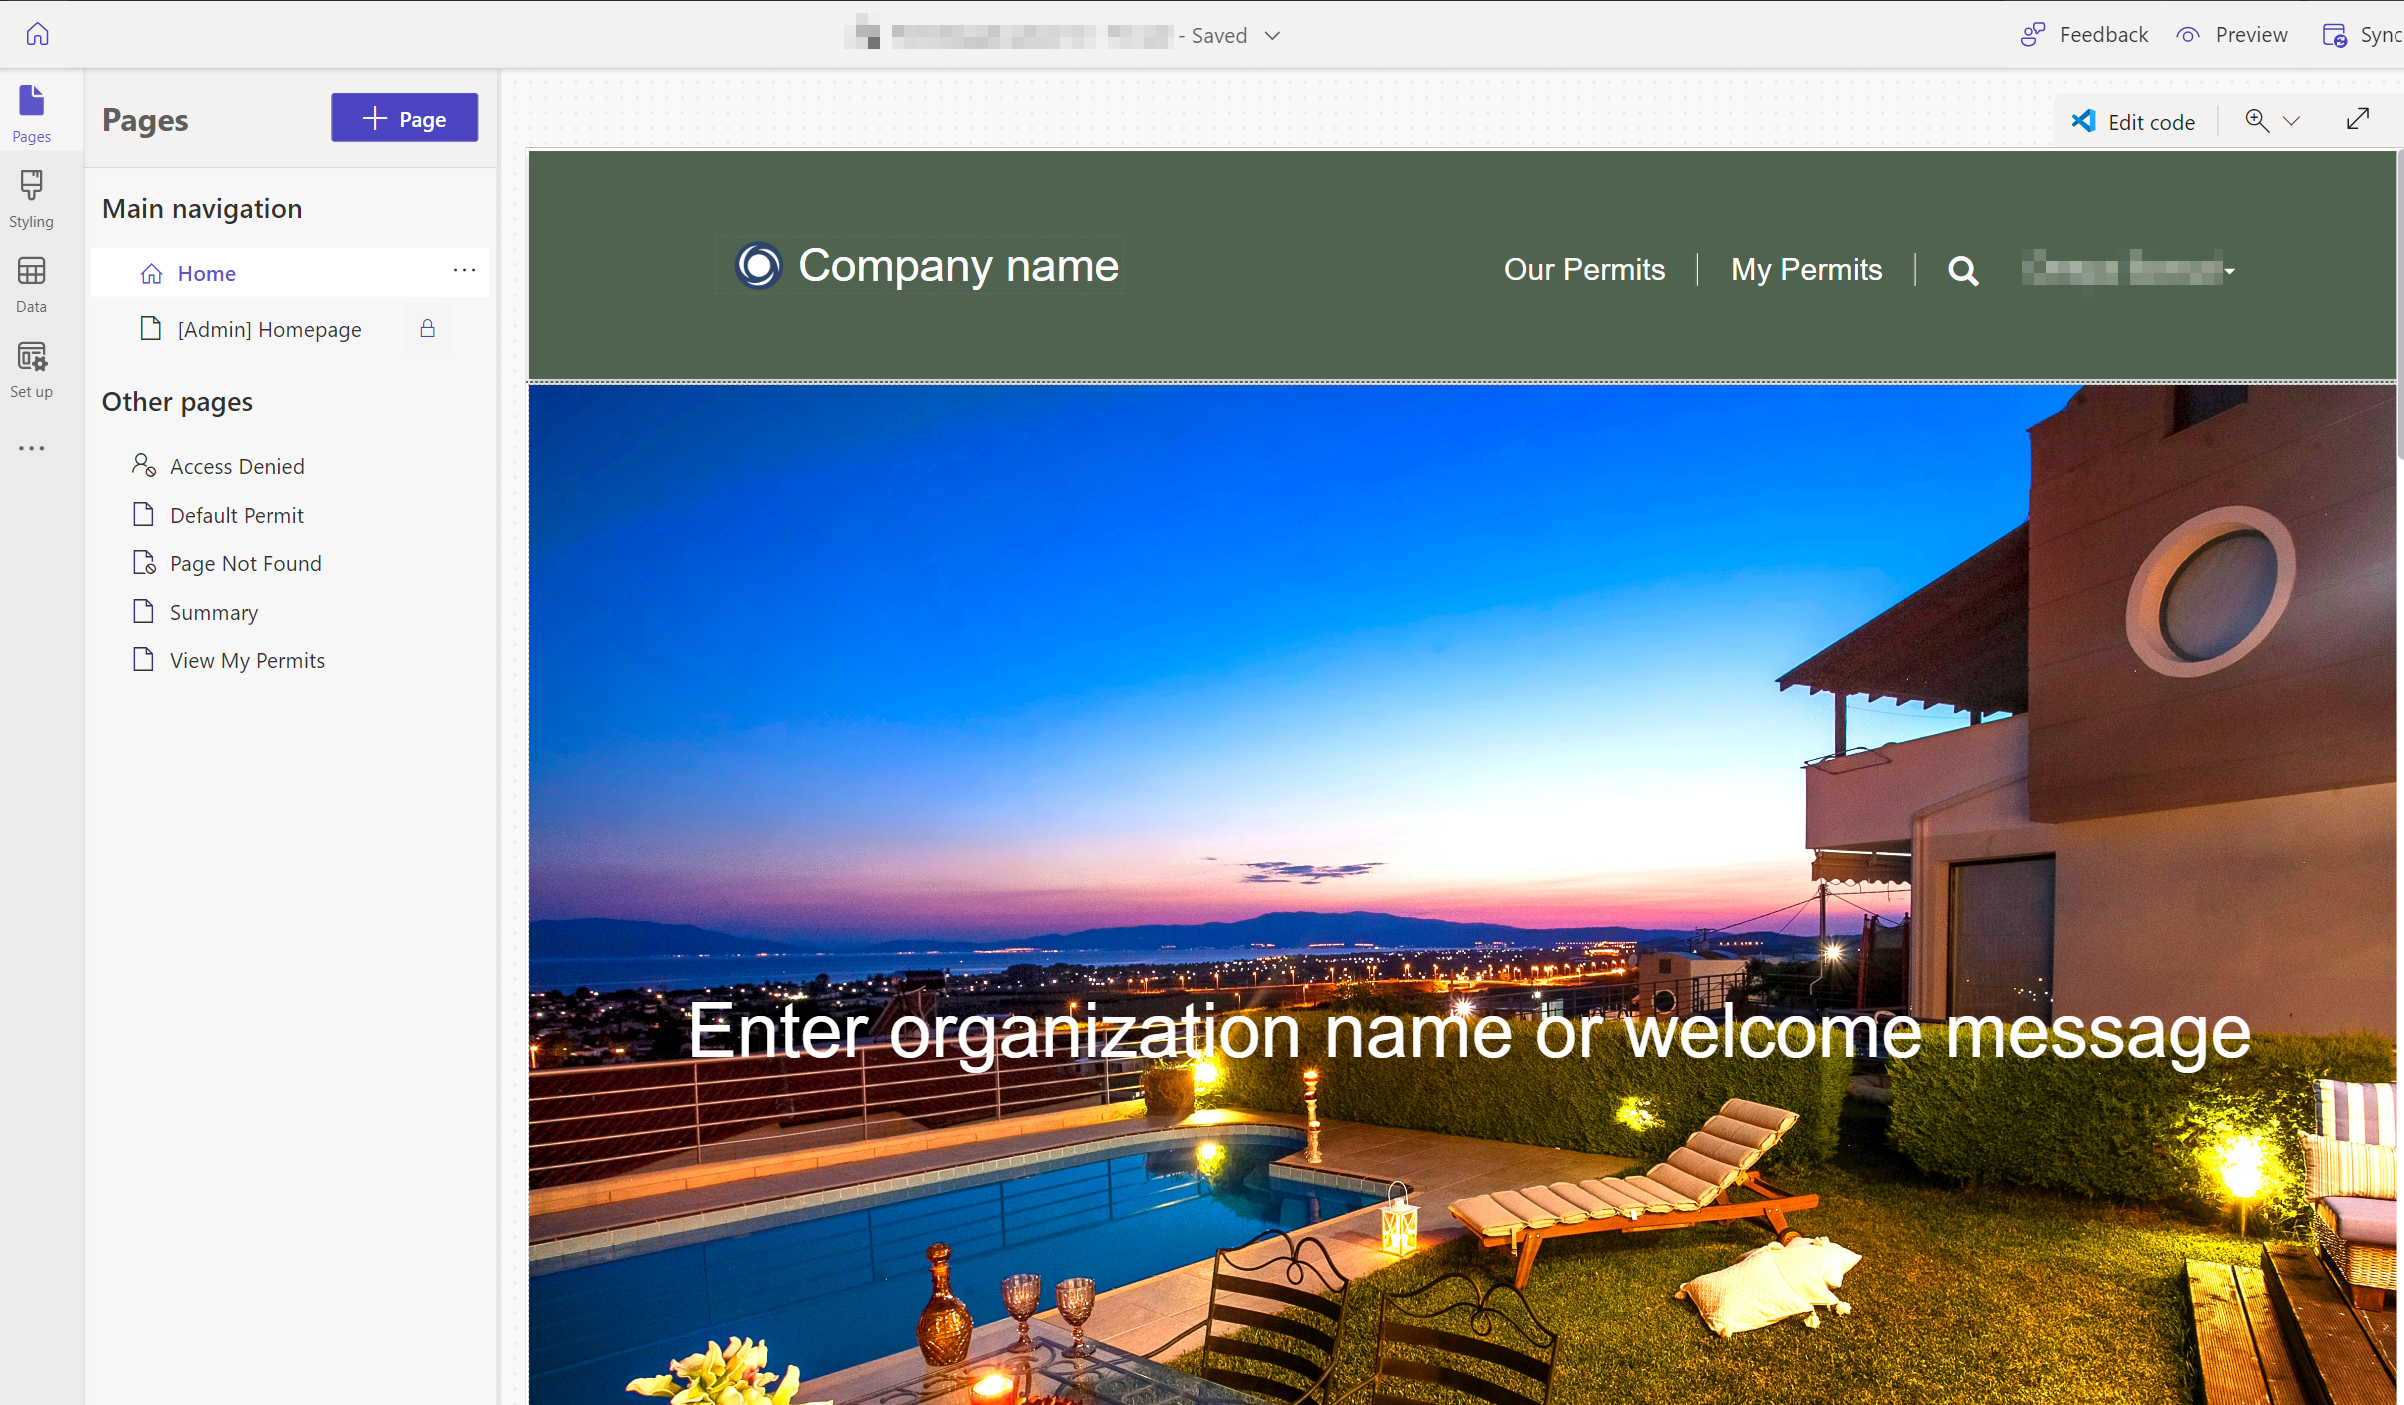Click the Edit code icon
Image resolution: width=2404 pixels, height=1405 pixels.
(2083, 119)
